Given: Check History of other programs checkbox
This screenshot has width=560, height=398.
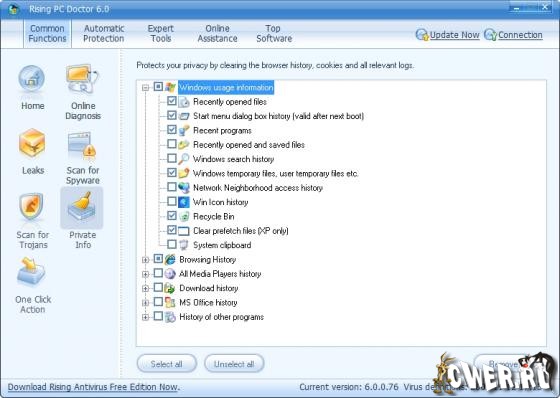Looking at the screenshot, I should [x=158, y=316].
